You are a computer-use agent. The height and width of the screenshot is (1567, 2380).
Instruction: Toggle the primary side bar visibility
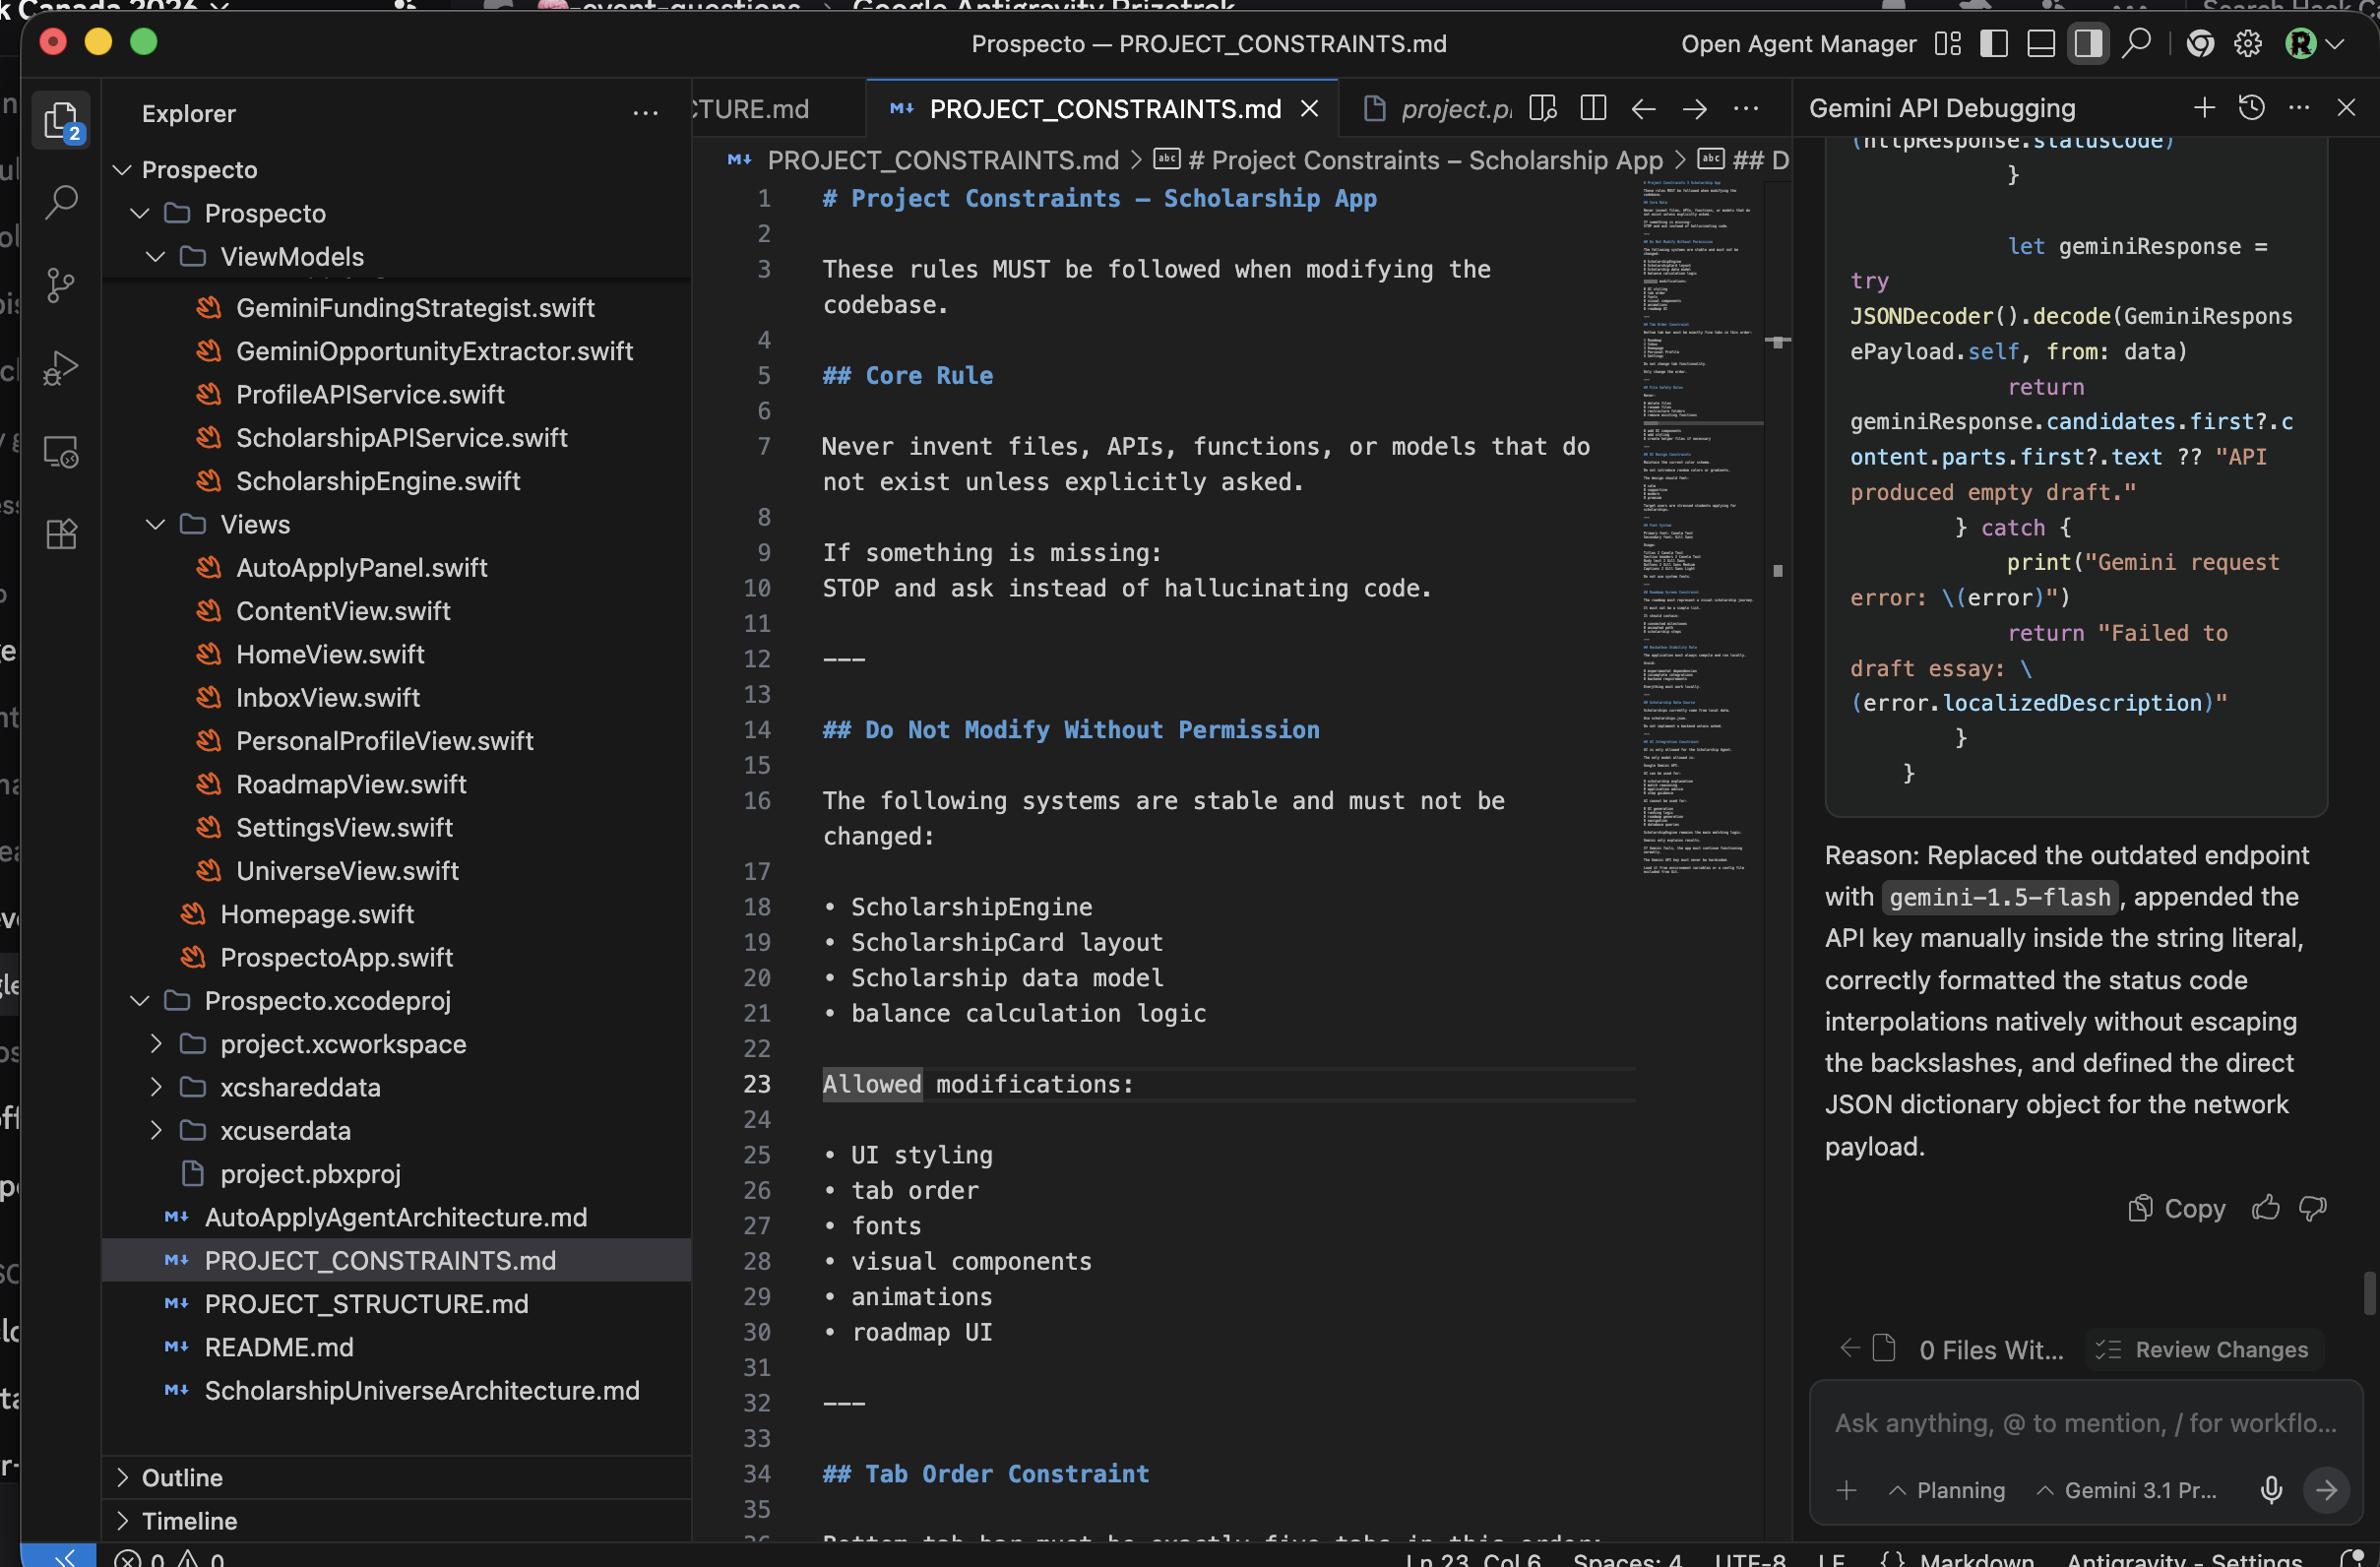[x=1993, y=44]
